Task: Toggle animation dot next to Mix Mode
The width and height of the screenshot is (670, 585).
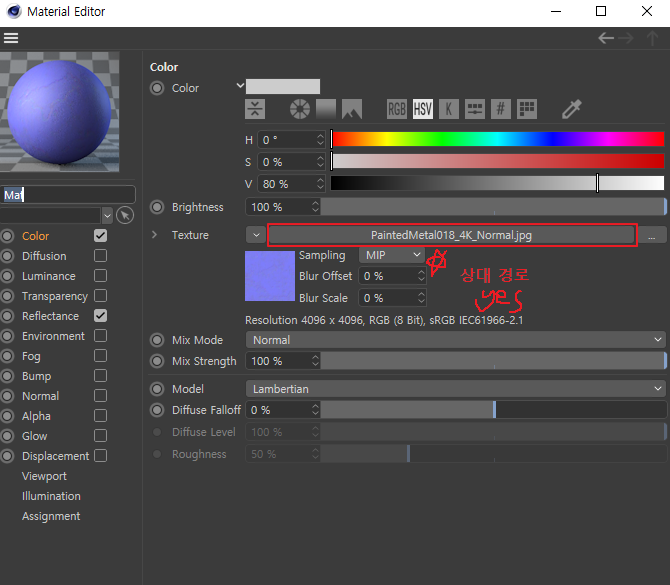Action: point(157,340)
